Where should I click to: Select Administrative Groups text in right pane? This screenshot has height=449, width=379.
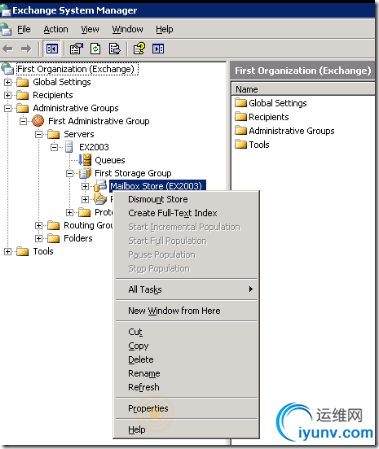coord(292,131)
